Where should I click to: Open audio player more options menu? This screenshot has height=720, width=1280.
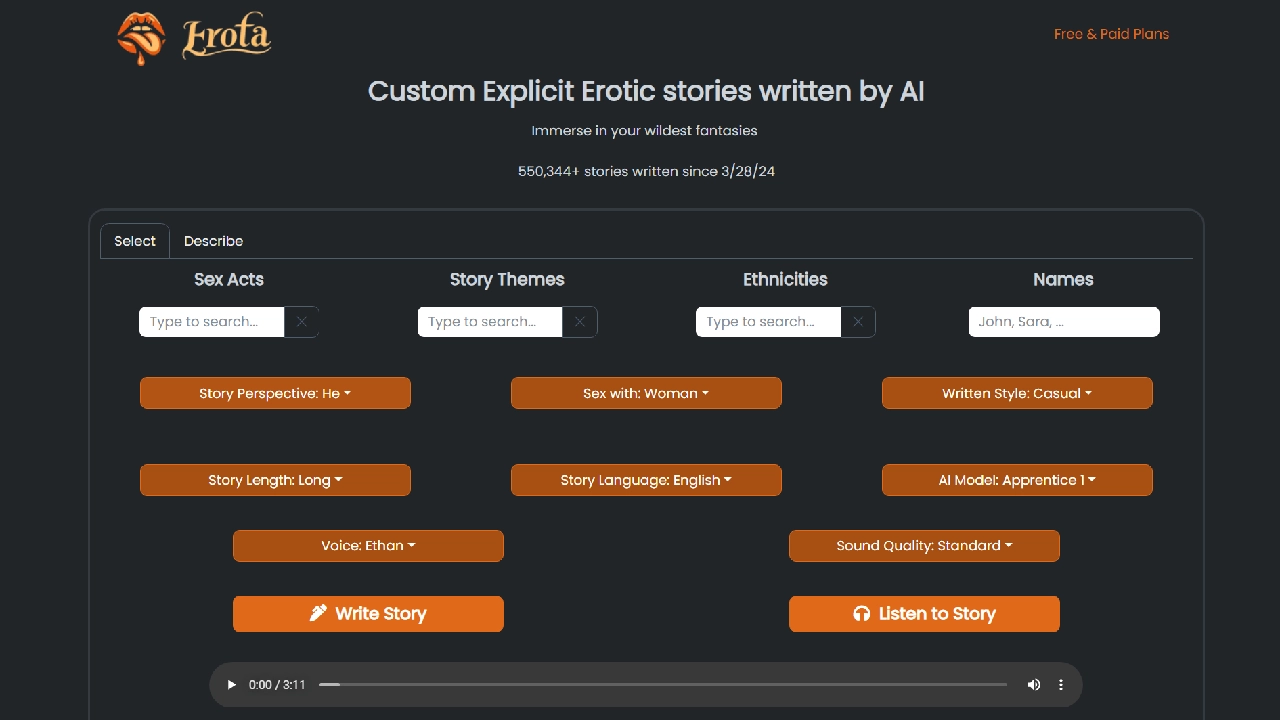1061,685
